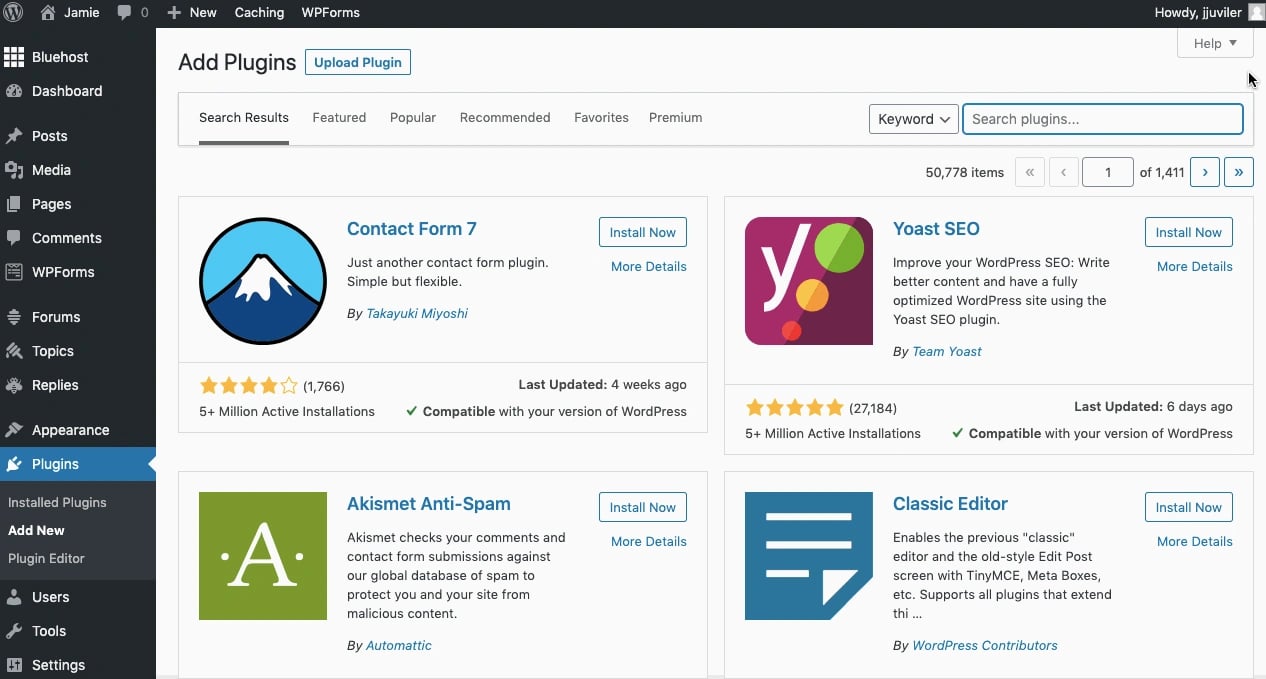Expand the Help panel dropdown

tap(1215, 43)
